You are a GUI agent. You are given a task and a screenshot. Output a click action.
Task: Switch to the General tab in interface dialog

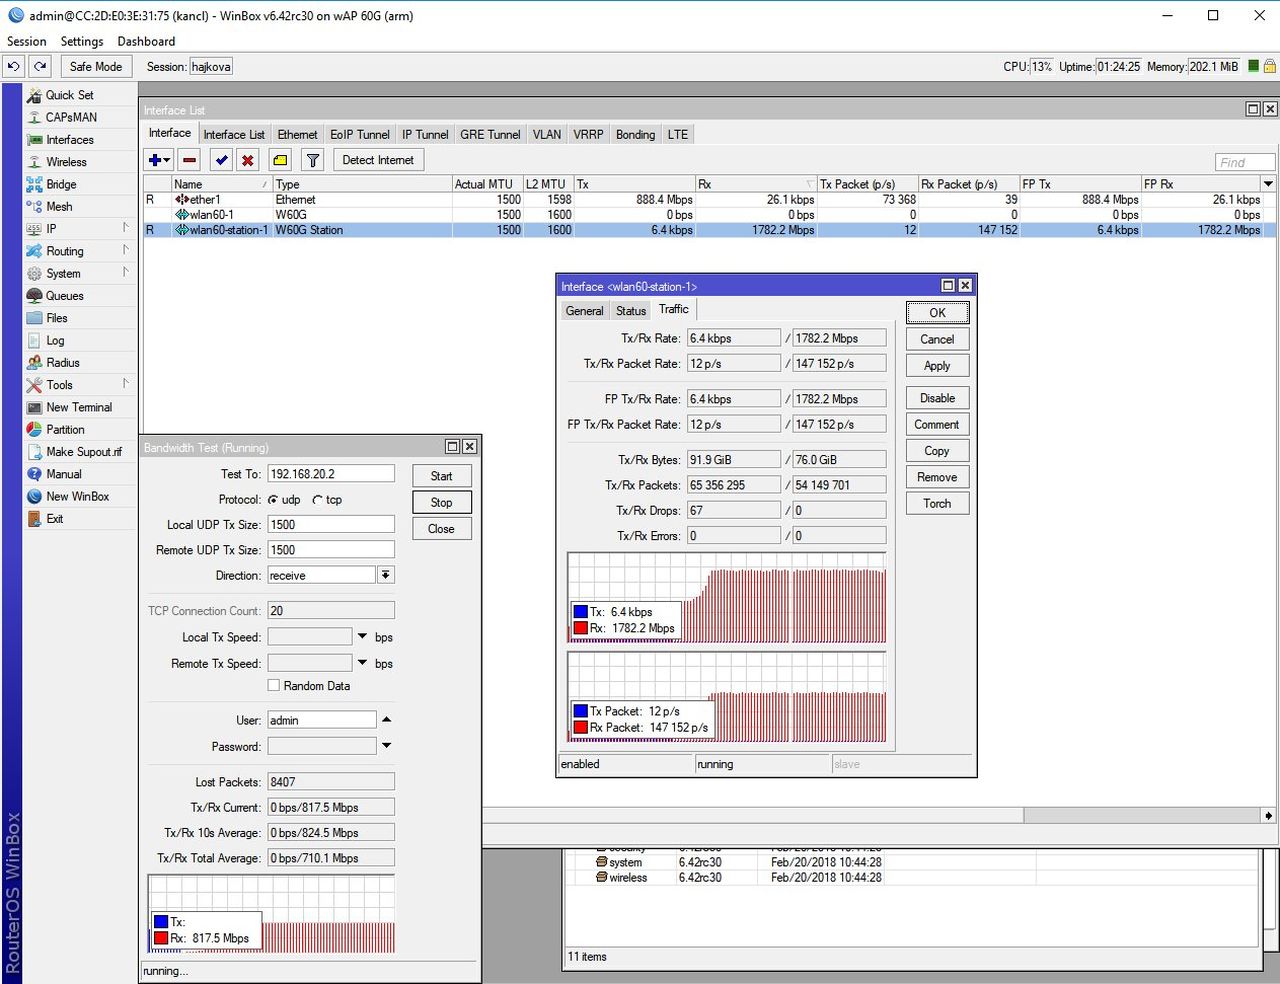tap(585, 311)
